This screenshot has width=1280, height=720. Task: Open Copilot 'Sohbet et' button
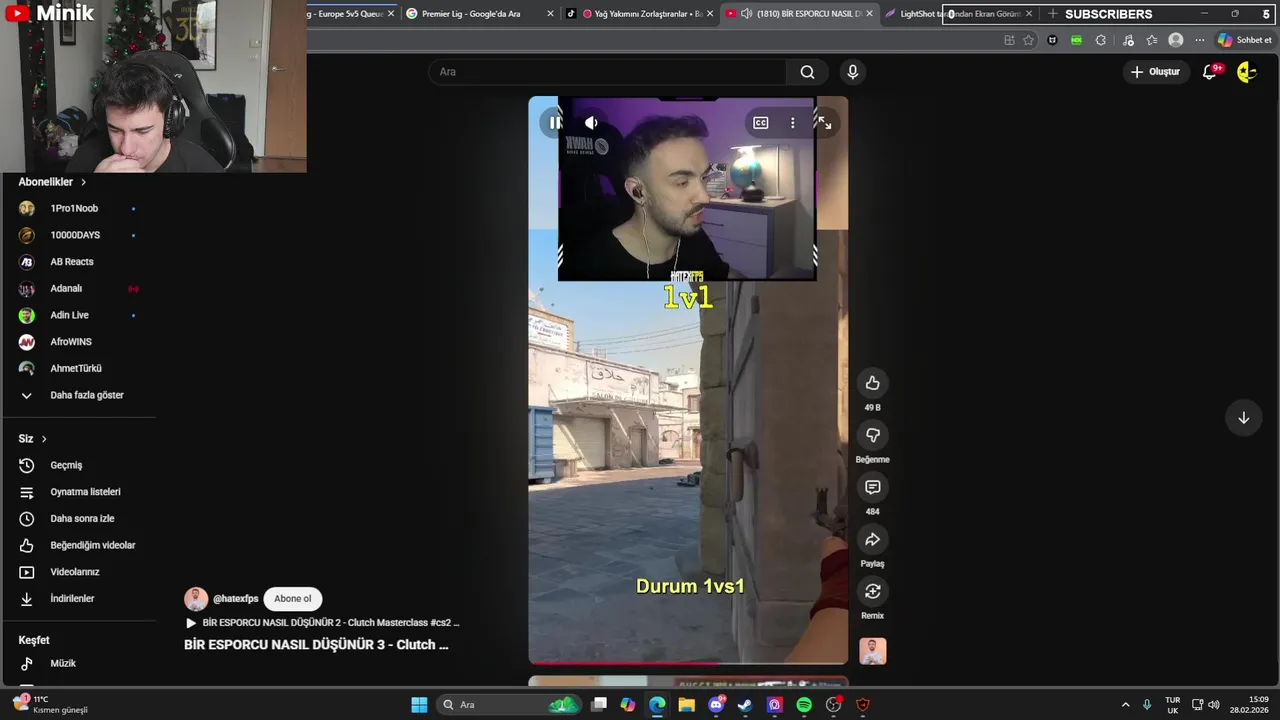(x=1244, y=40)
